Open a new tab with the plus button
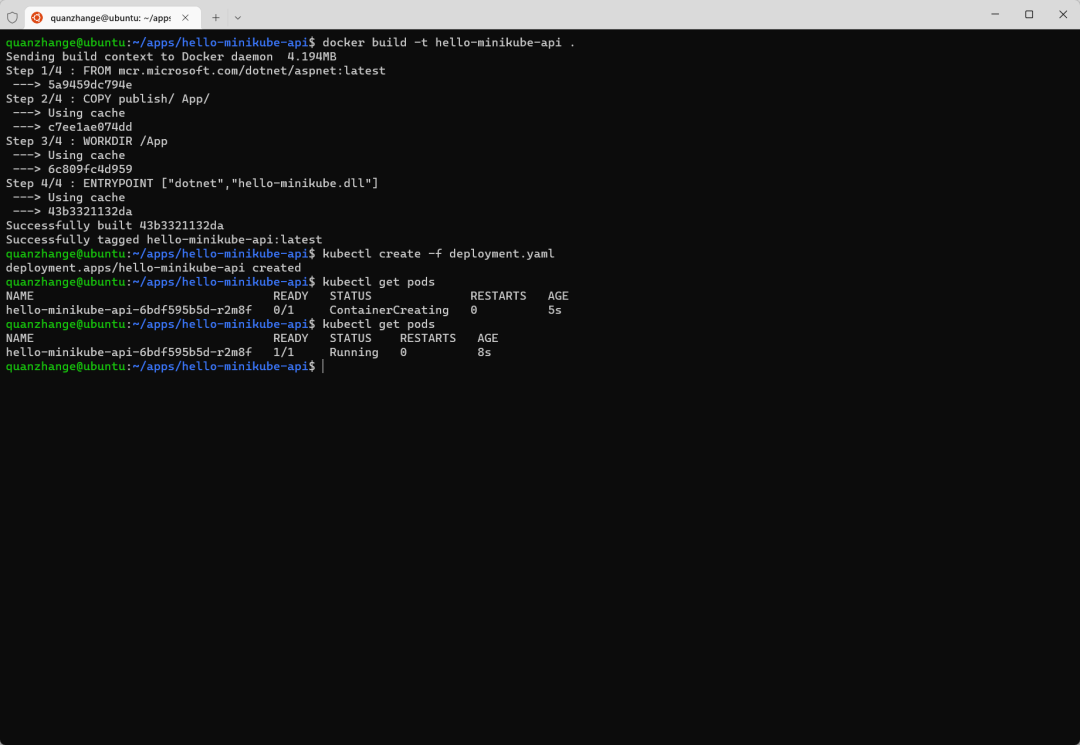1080x745 pixels. coord(216,17)
